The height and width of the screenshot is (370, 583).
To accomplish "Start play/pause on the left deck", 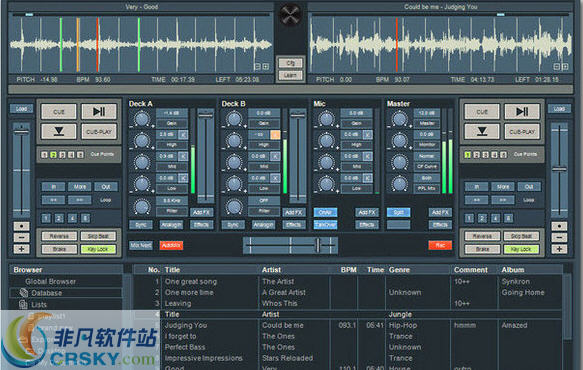I will (x=99, y=112).
